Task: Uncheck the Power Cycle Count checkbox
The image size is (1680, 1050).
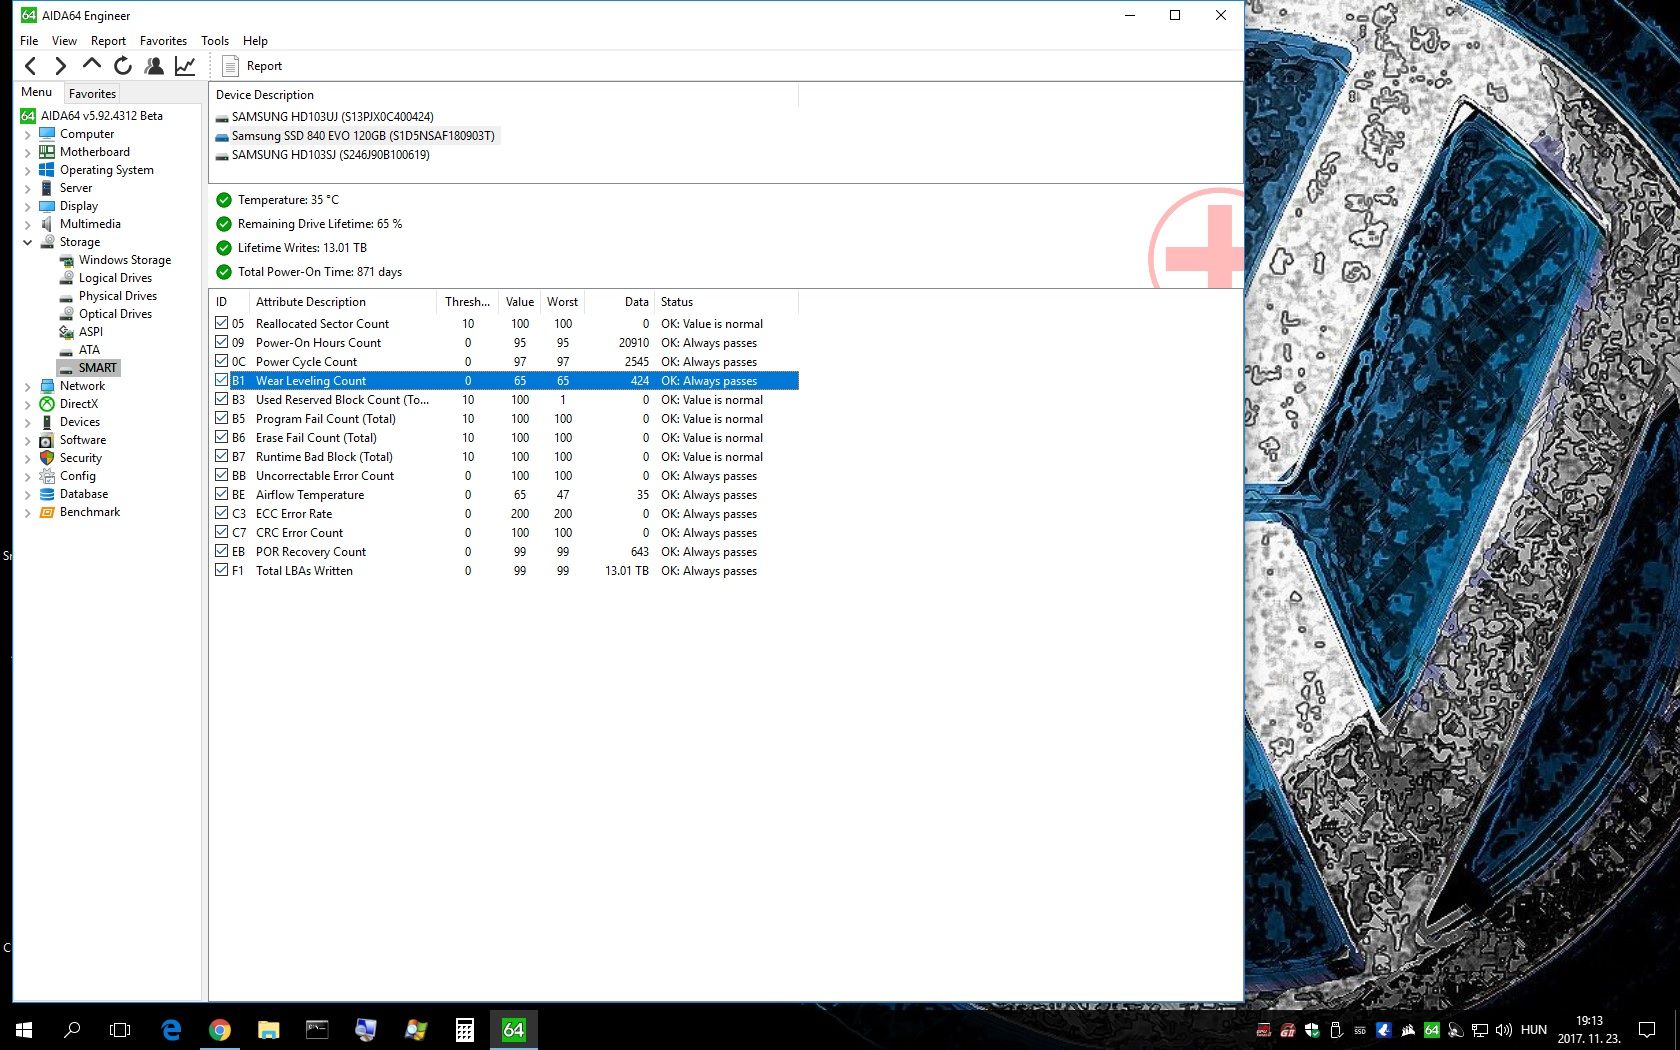Action: (x=222, y=361)
